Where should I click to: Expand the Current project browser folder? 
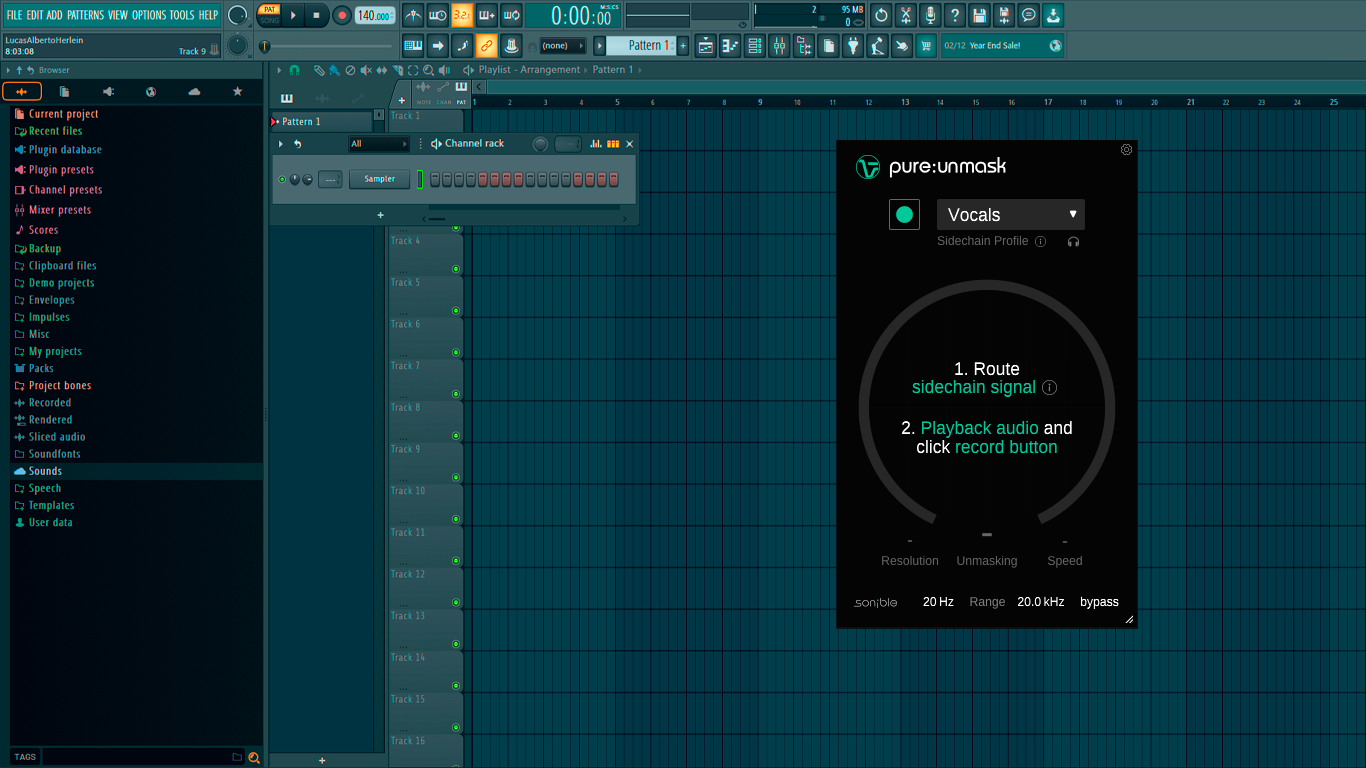63,114
